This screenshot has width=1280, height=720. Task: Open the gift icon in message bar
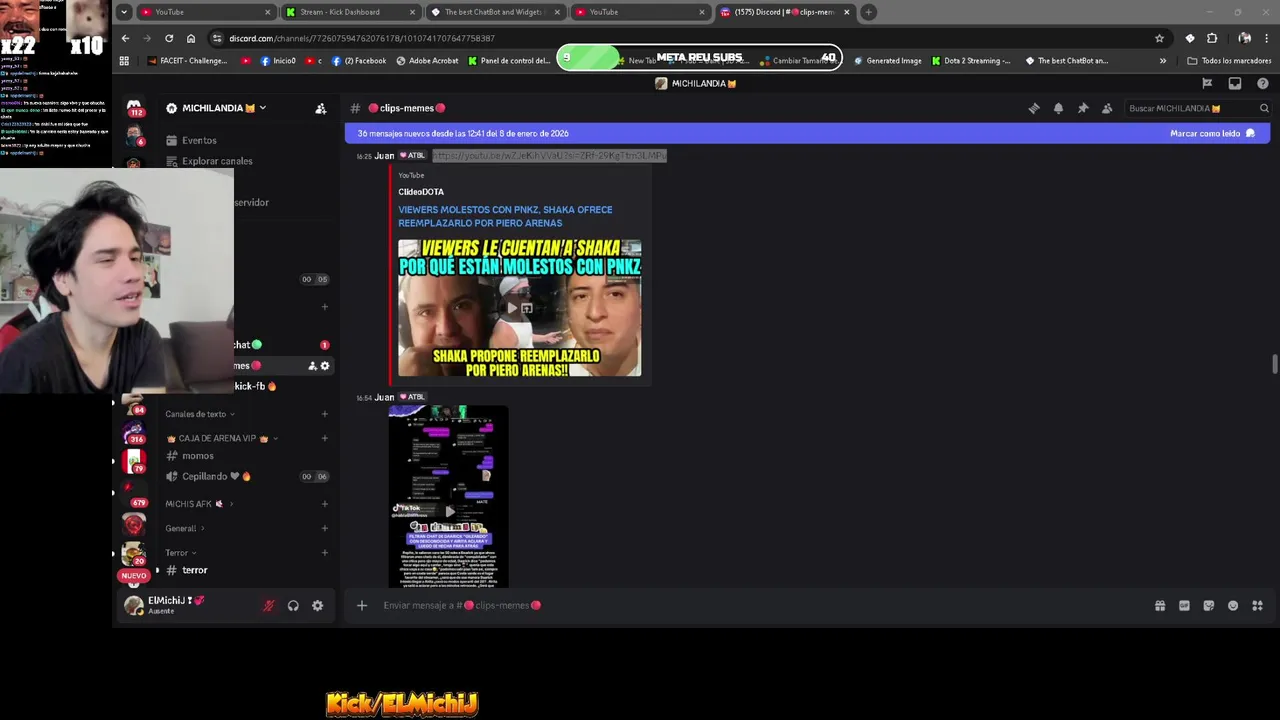click(x=1160, y=605)
